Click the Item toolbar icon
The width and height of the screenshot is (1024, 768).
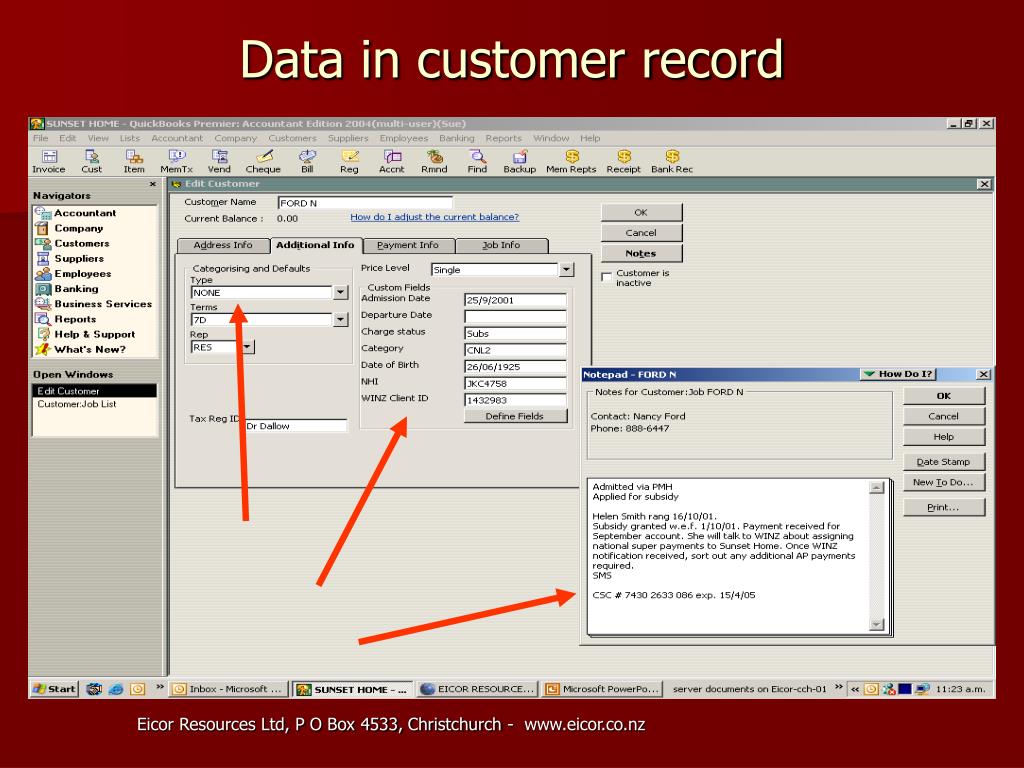tap(134, 161)
